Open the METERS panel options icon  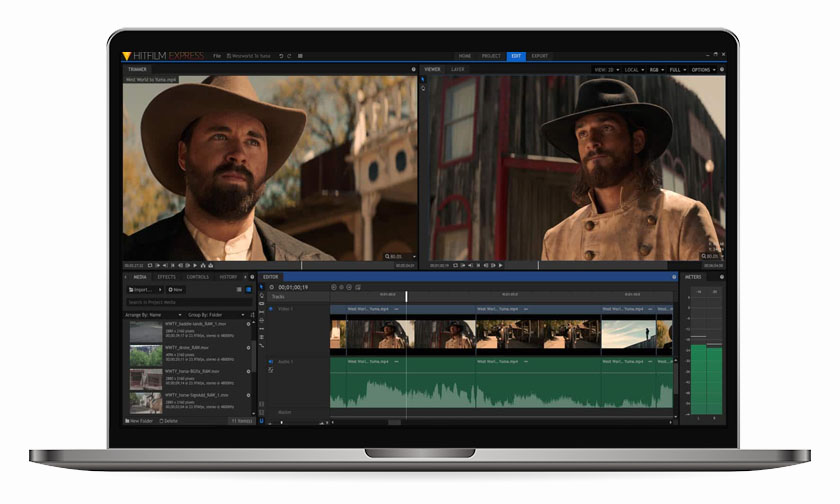pyautogui.click(x=722, y=277)
